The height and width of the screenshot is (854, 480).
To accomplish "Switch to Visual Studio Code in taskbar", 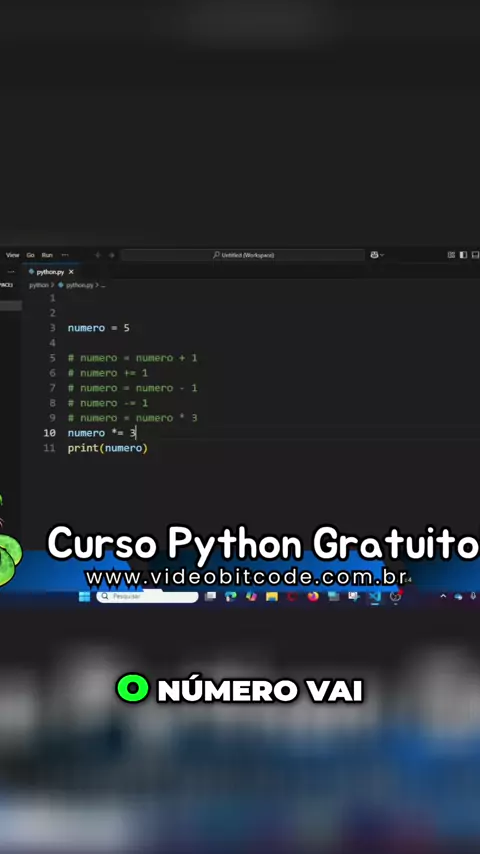I will (375, 597).
